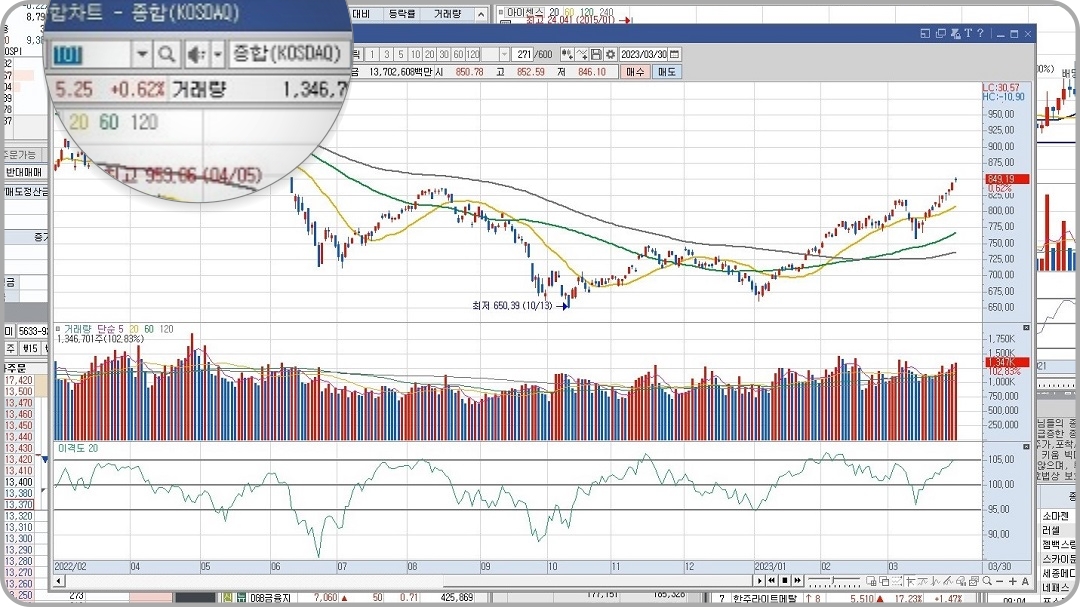Click the 대비 column header in back window
This screenshot has height=607, width=1080.
point(361,14)
